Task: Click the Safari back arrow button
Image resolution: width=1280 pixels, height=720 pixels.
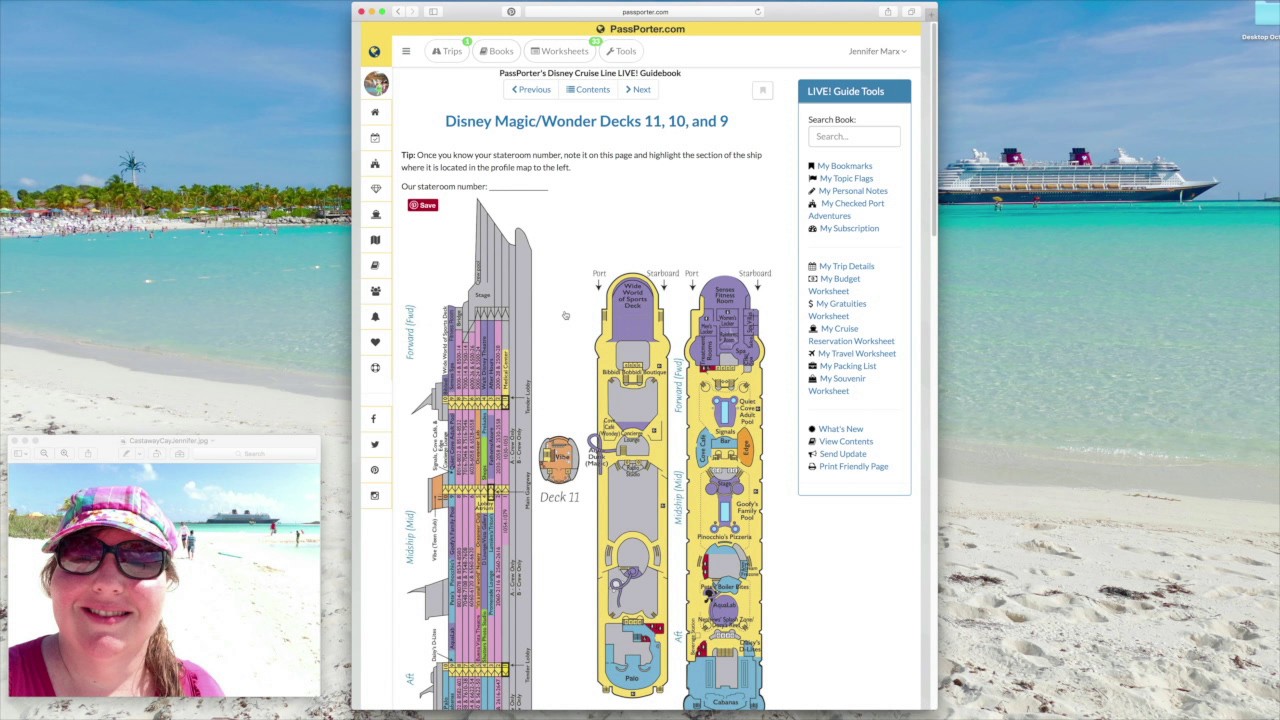Action: click(398, 12)
